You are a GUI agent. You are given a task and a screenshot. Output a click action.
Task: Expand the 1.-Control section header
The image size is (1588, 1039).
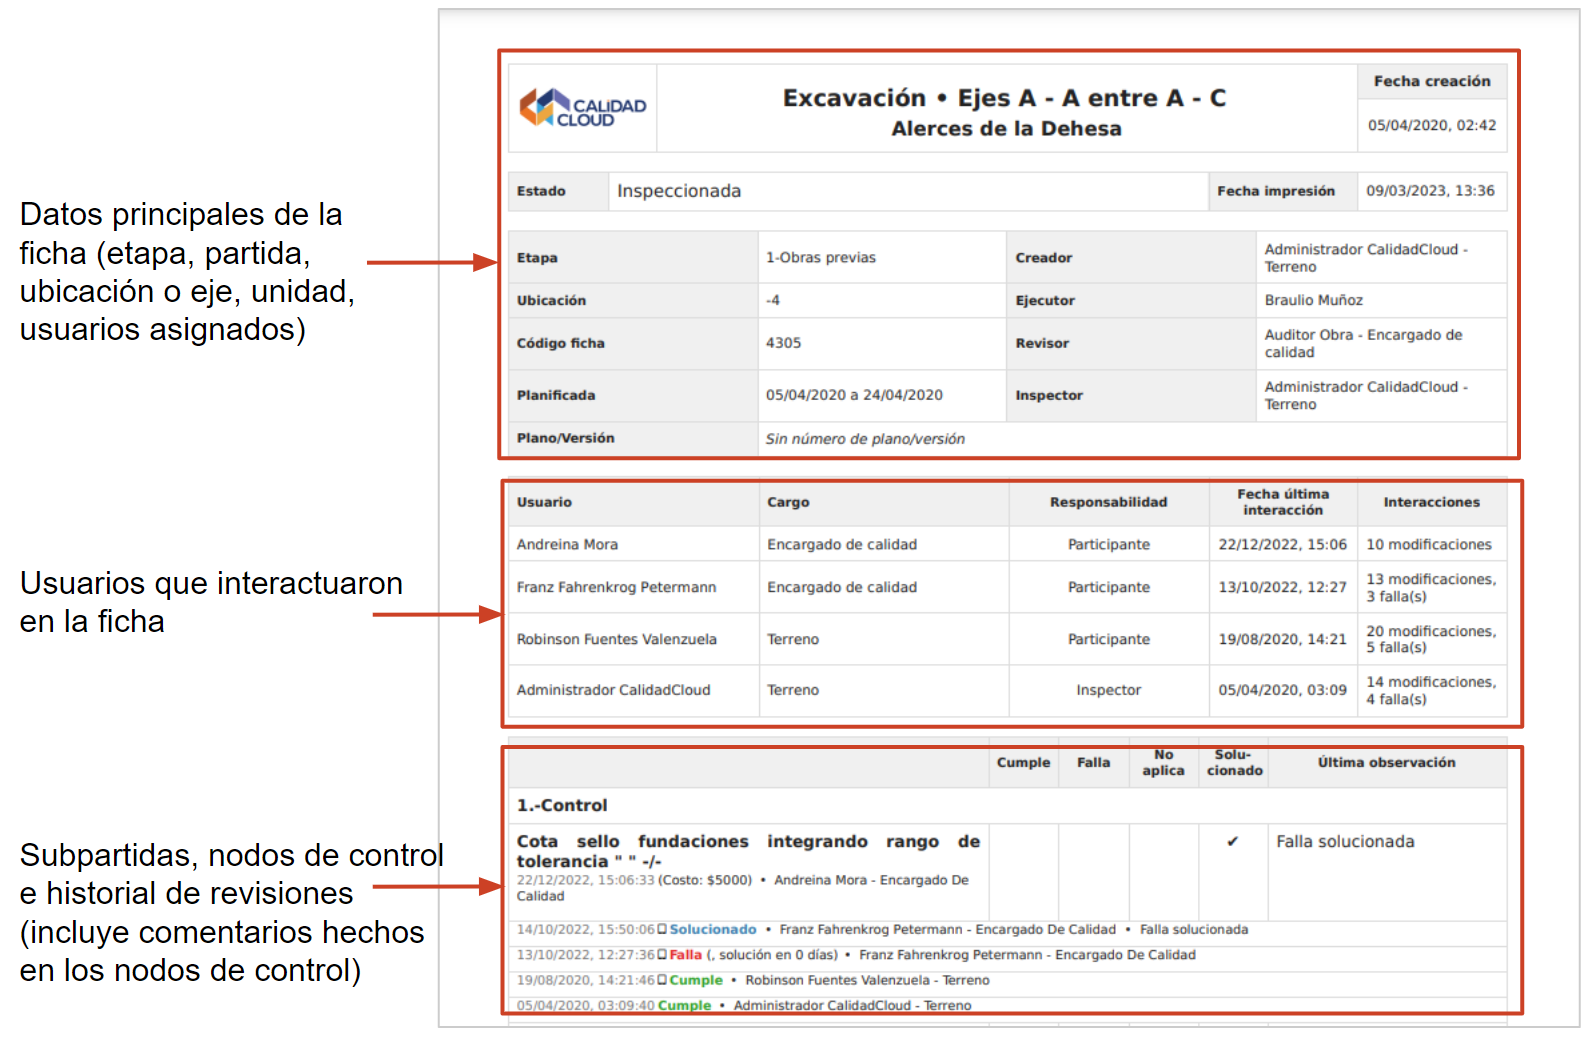coord(562,806)
